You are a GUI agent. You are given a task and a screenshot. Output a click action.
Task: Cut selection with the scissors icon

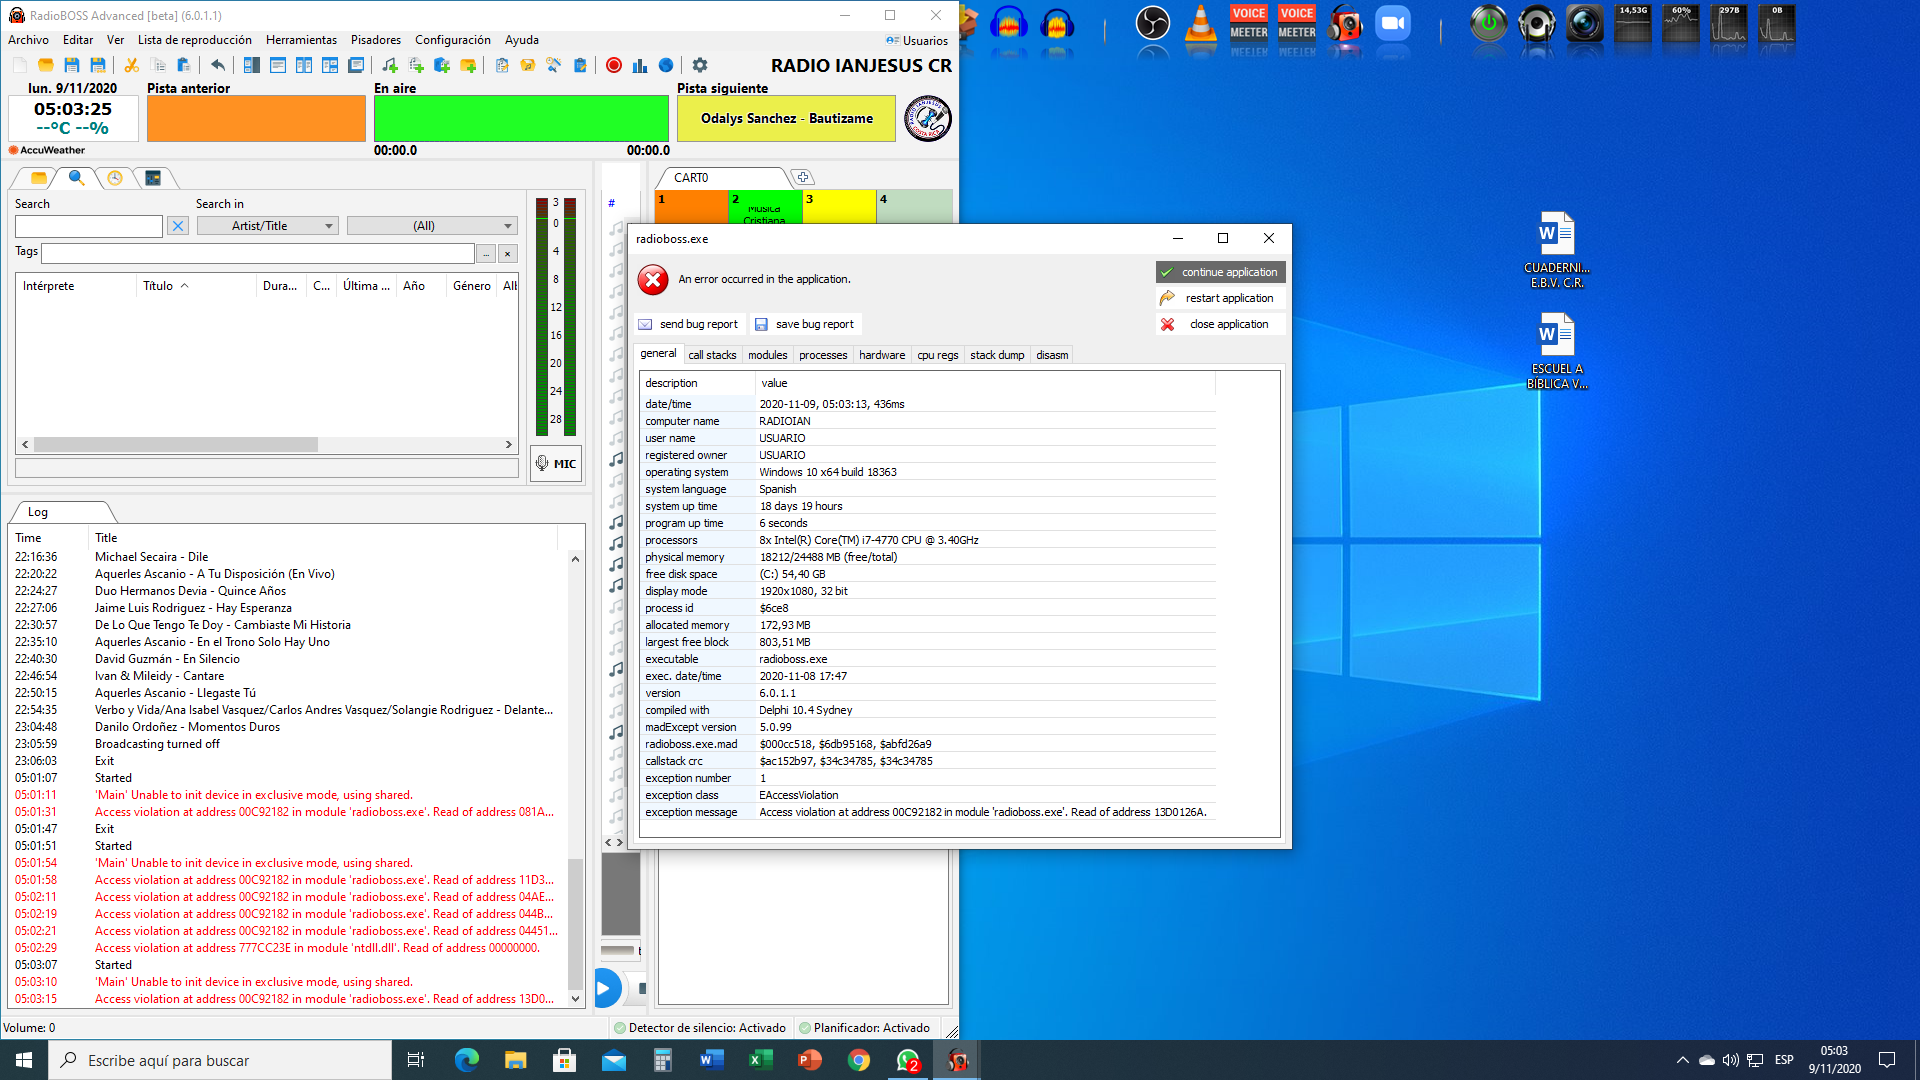(x=131, y=65)
